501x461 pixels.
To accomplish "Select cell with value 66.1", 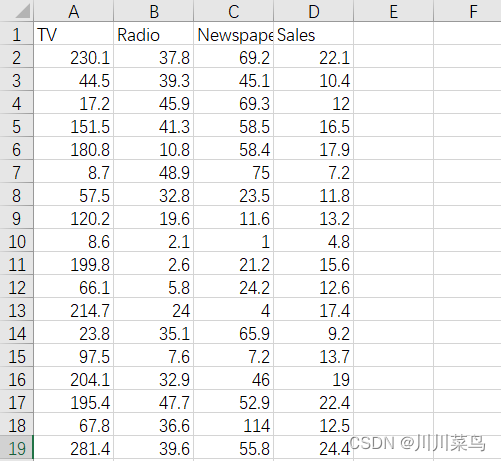I will [x=74, y=287].
